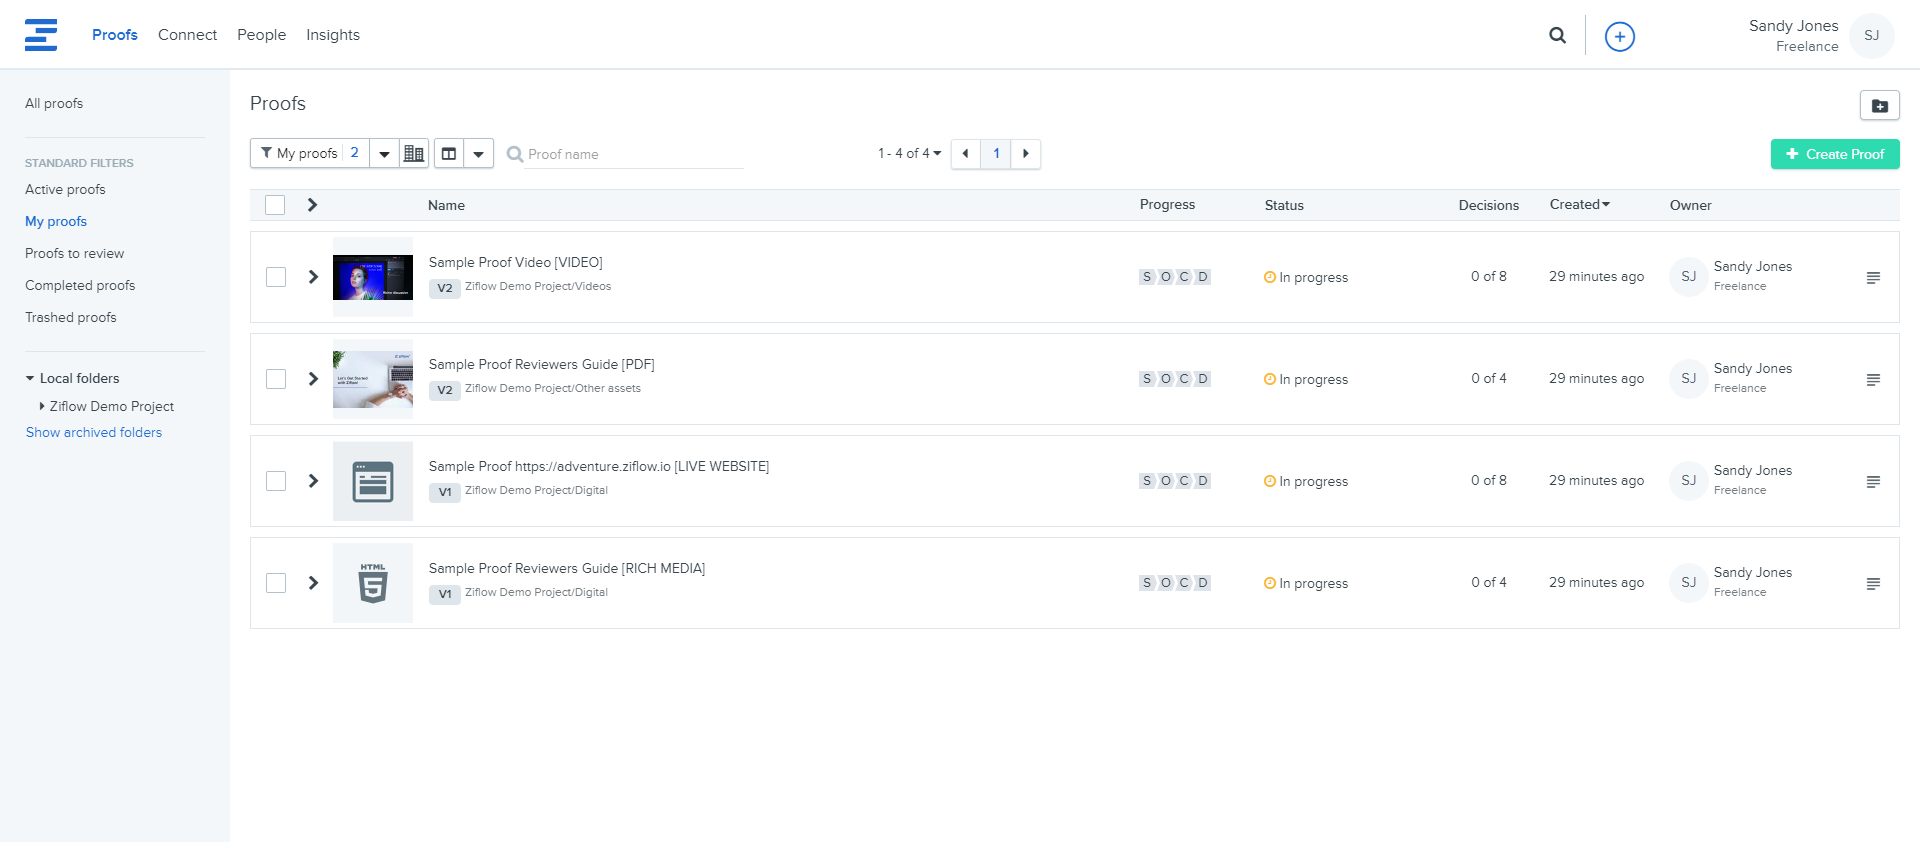
Task: Click Show archived folders link
Action: point(94,432)
